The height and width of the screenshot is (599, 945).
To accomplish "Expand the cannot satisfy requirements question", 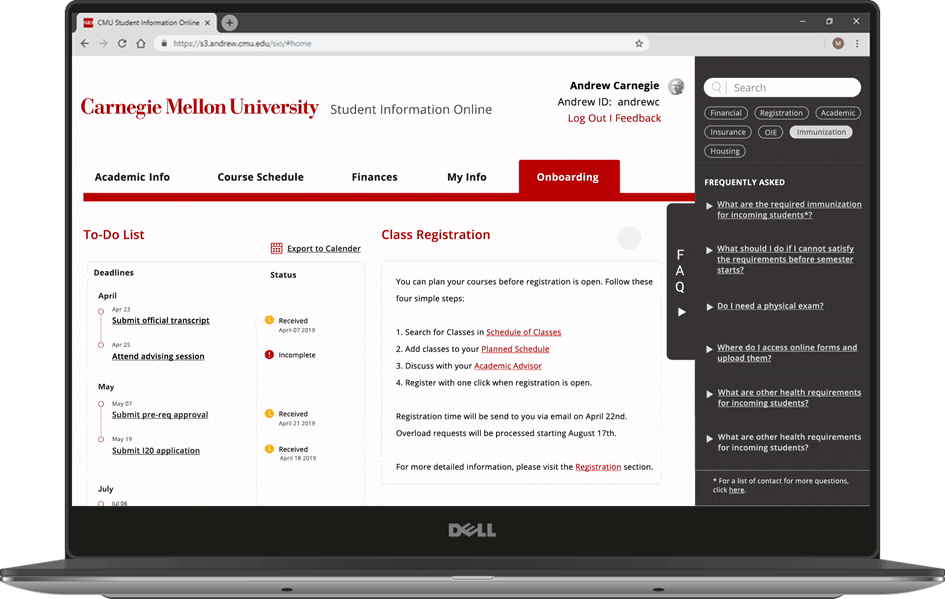I will click(x=709, y=250).
